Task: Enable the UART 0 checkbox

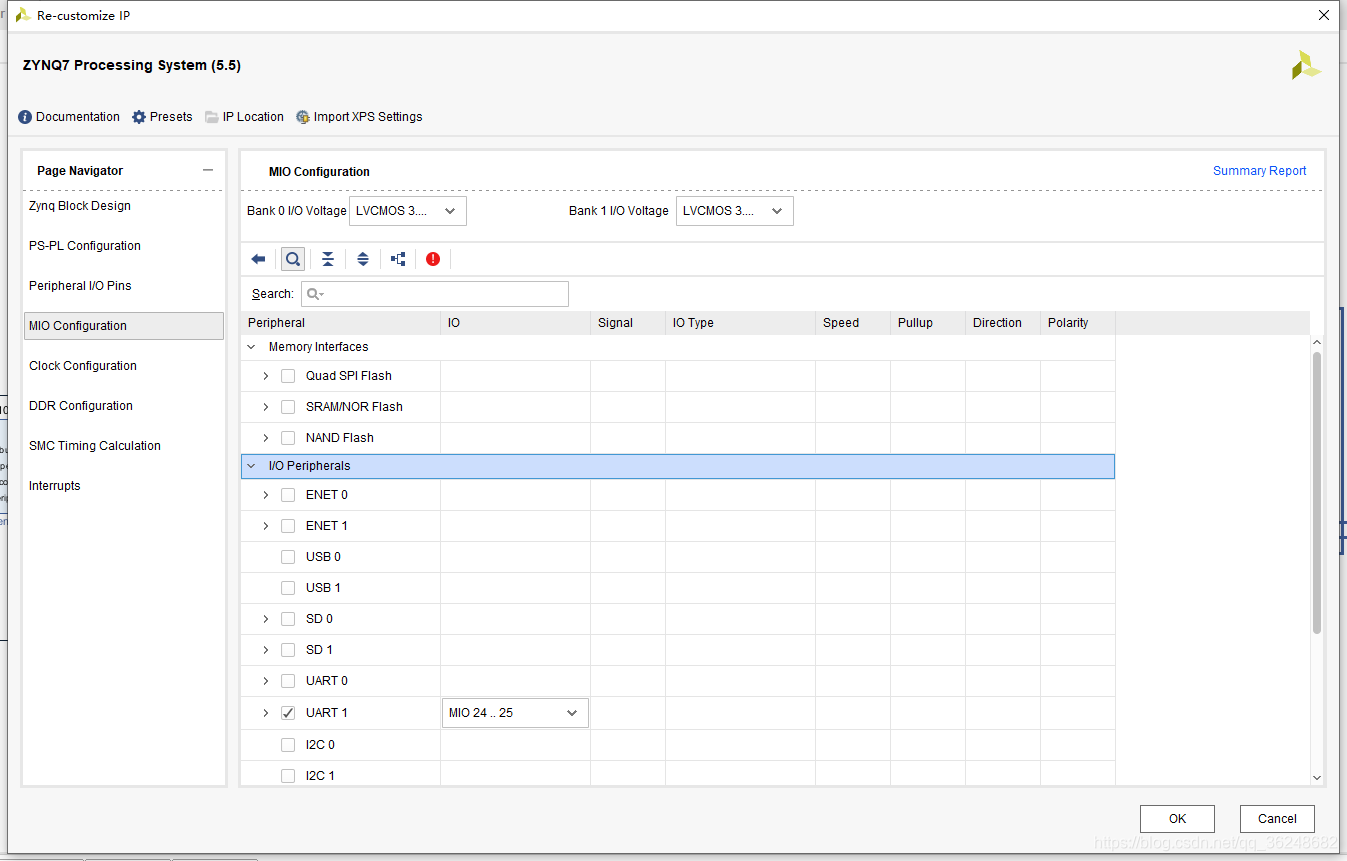Action: 288,681
